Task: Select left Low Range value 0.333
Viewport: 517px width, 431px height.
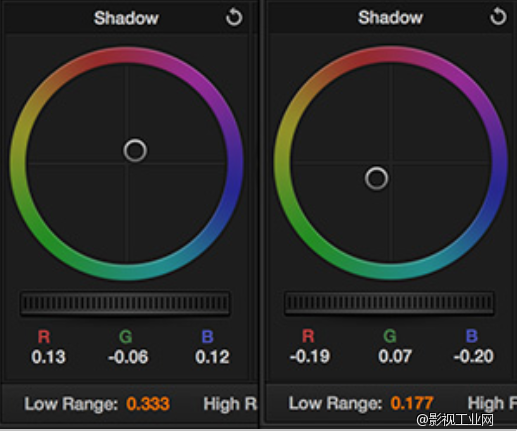Action: 148,404
